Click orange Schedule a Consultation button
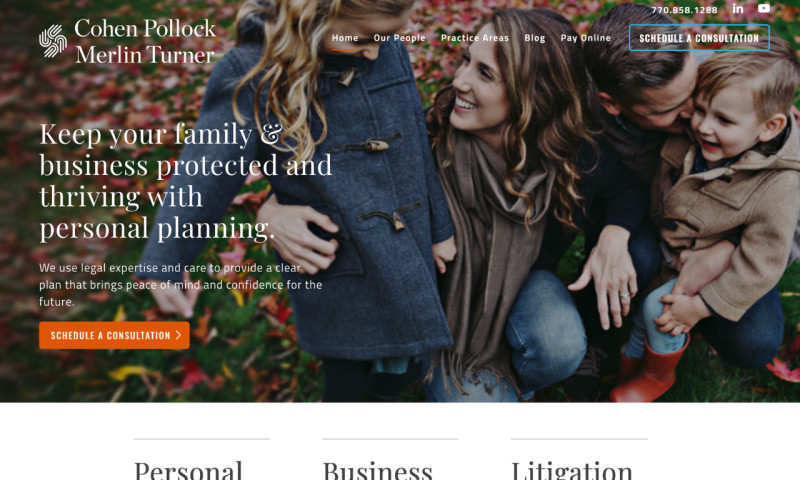The image size is (800, 480). pos(114,335)
